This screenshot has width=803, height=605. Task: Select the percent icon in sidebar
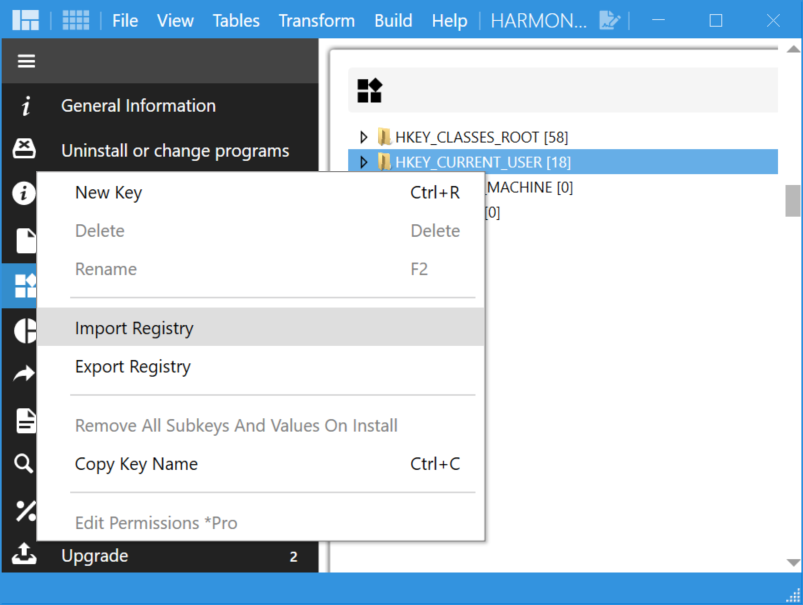coord(26,511)
